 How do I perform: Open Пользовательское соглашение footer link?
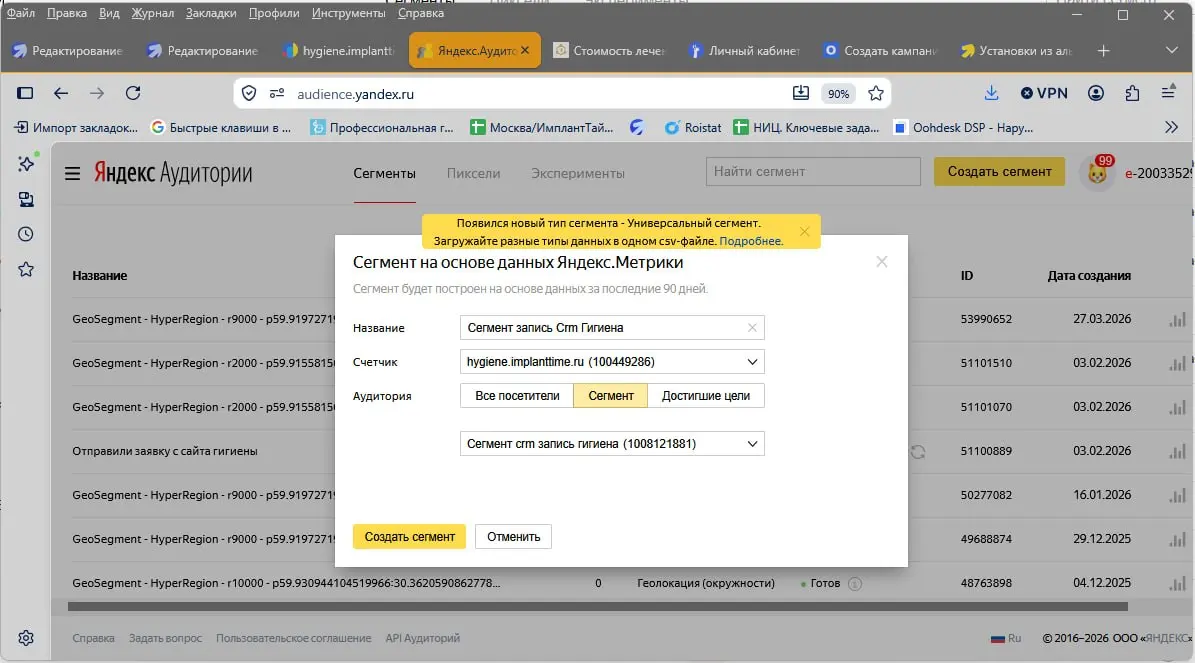pos(293,638)
